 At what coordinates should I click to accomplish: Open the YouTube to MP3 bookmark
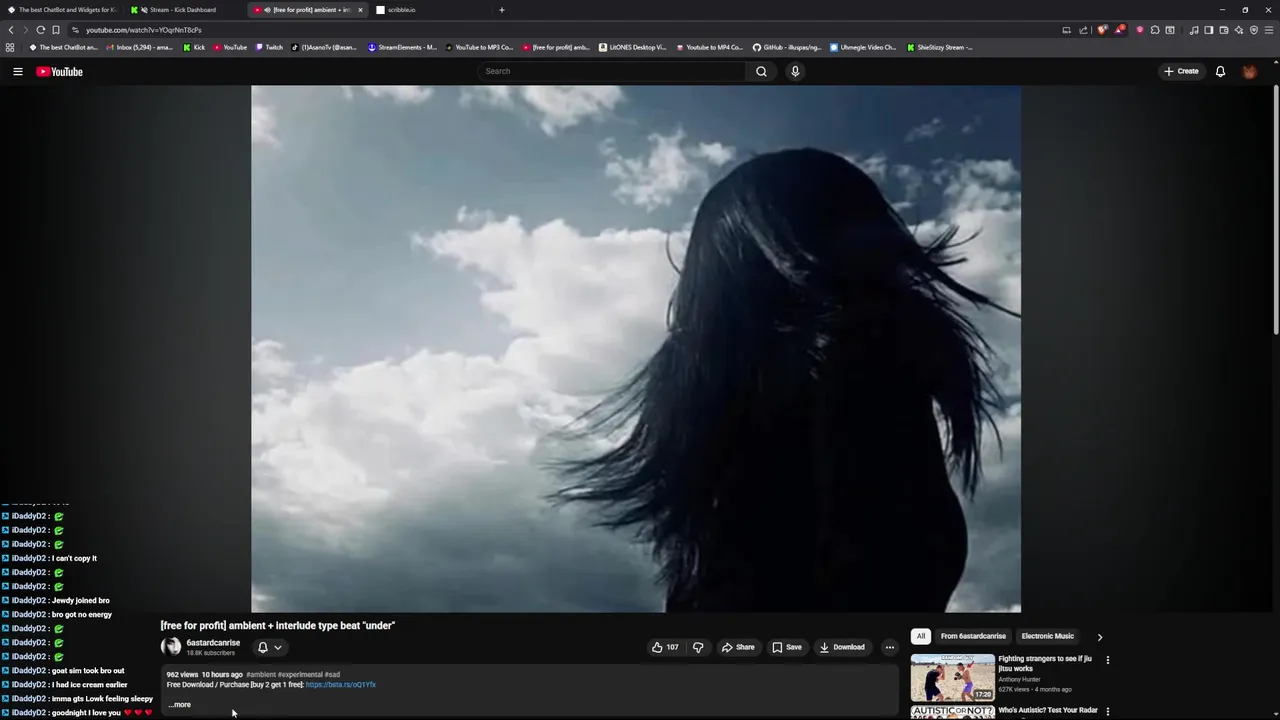[x=479, y=47]
